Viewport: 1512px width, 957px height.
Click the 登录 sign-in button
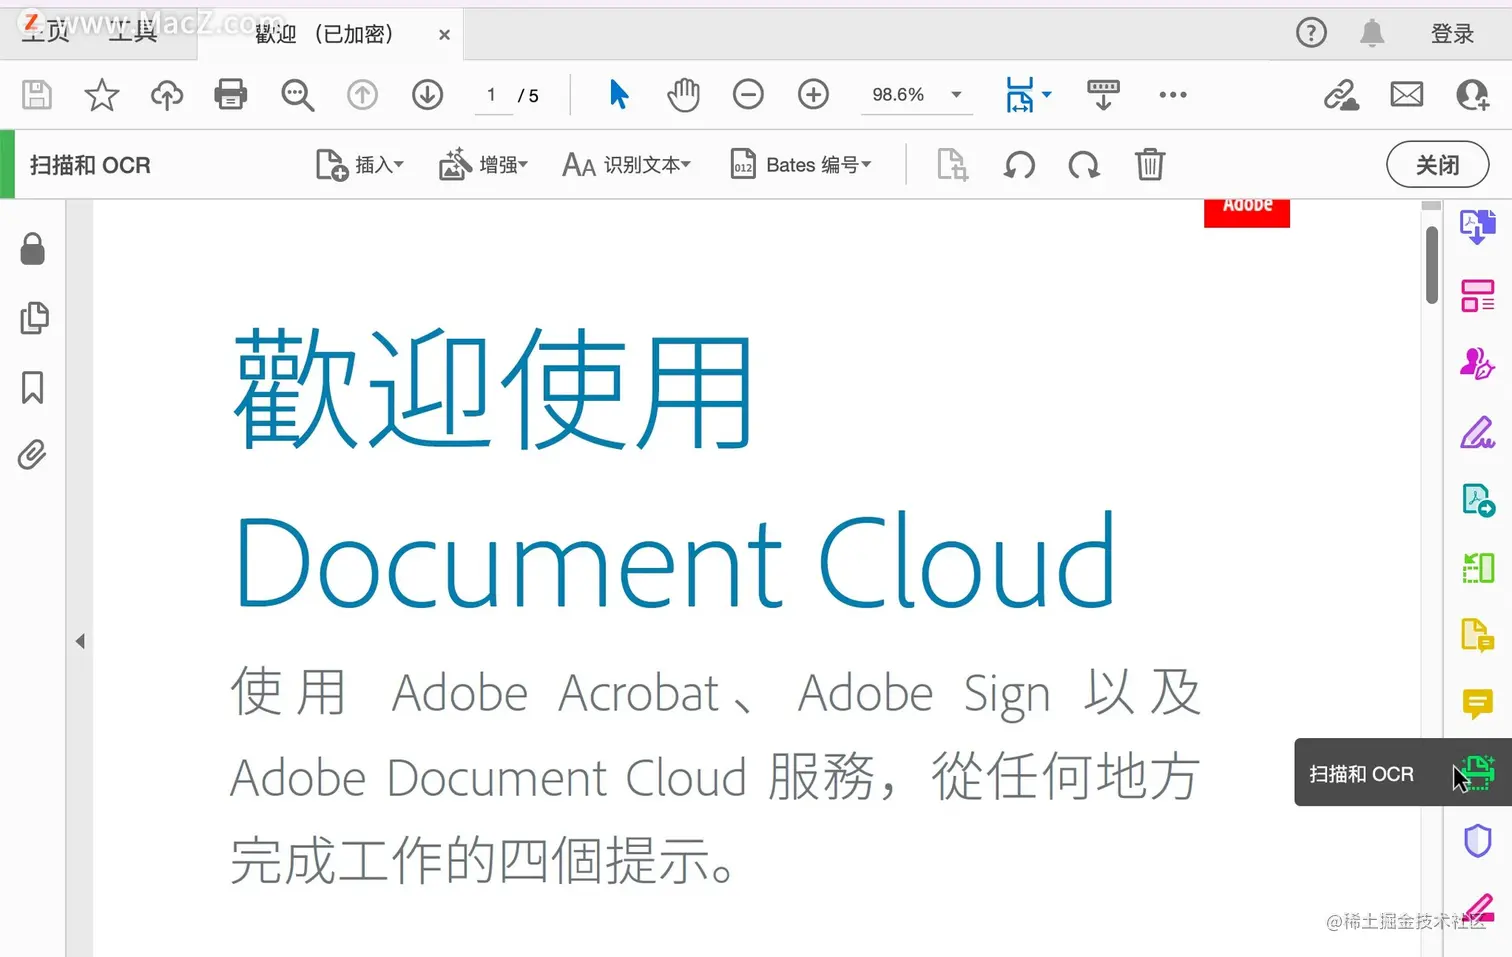point(1452,34)
